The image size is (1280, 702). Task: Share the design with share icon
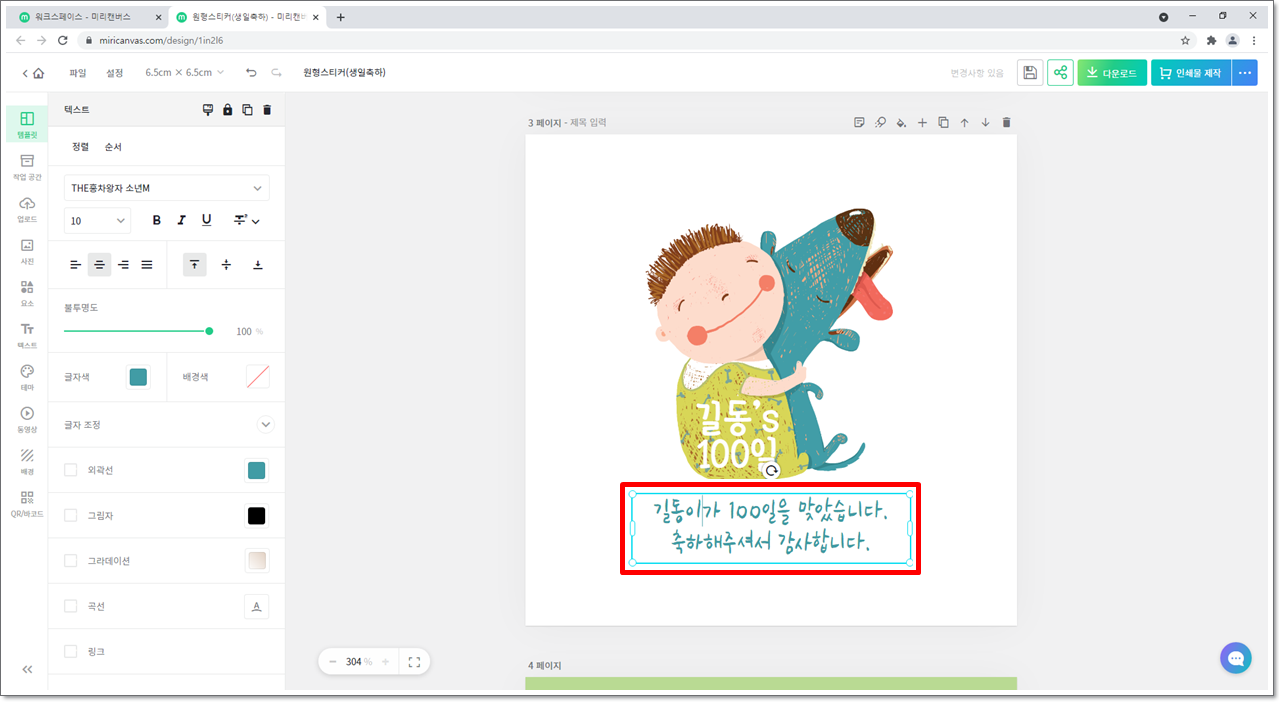point(1060,73)
